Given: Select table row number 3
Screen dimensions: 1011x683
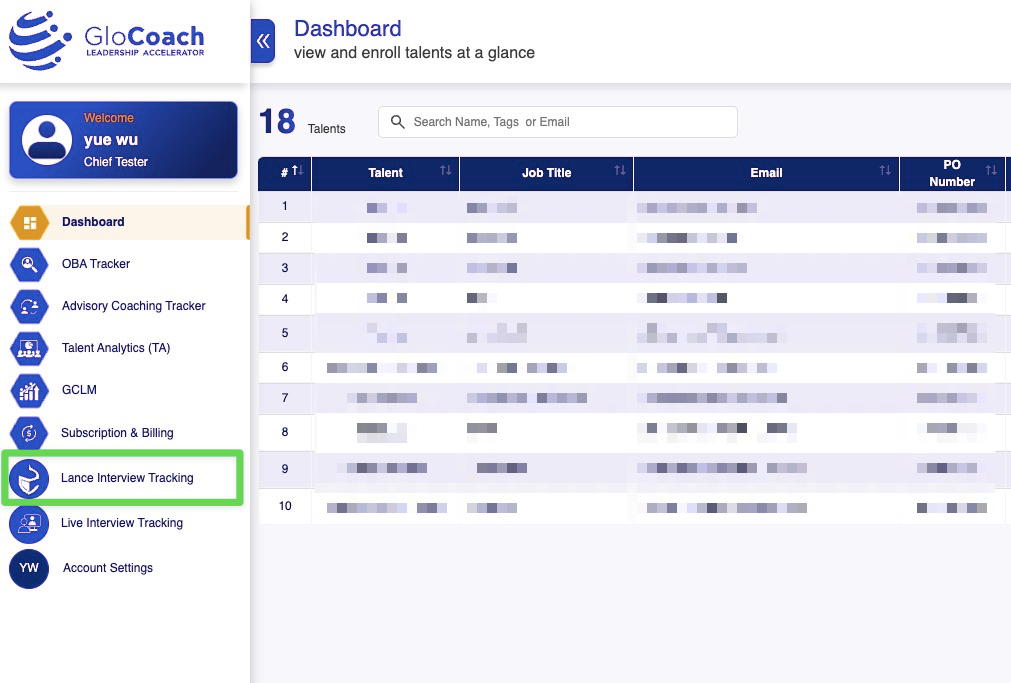Looking at the screenshot, I should pos(634,268).
